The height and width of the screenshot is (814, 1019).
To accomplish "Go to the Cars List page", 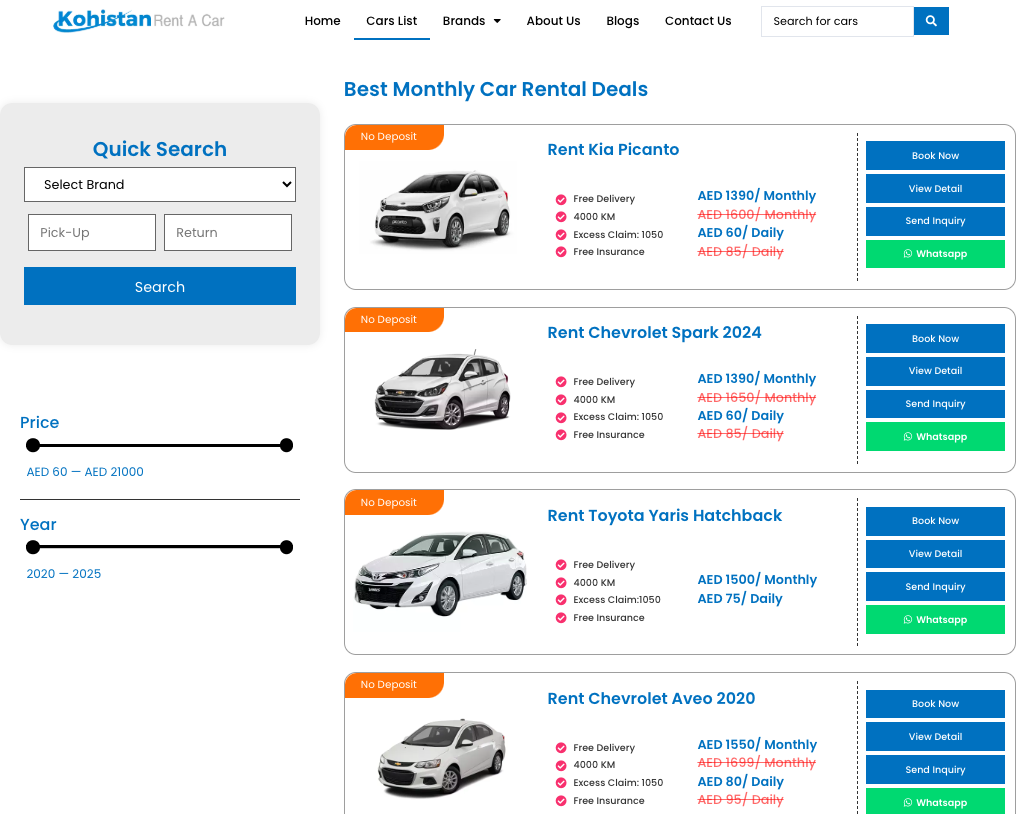I will [x=392, y=21].
